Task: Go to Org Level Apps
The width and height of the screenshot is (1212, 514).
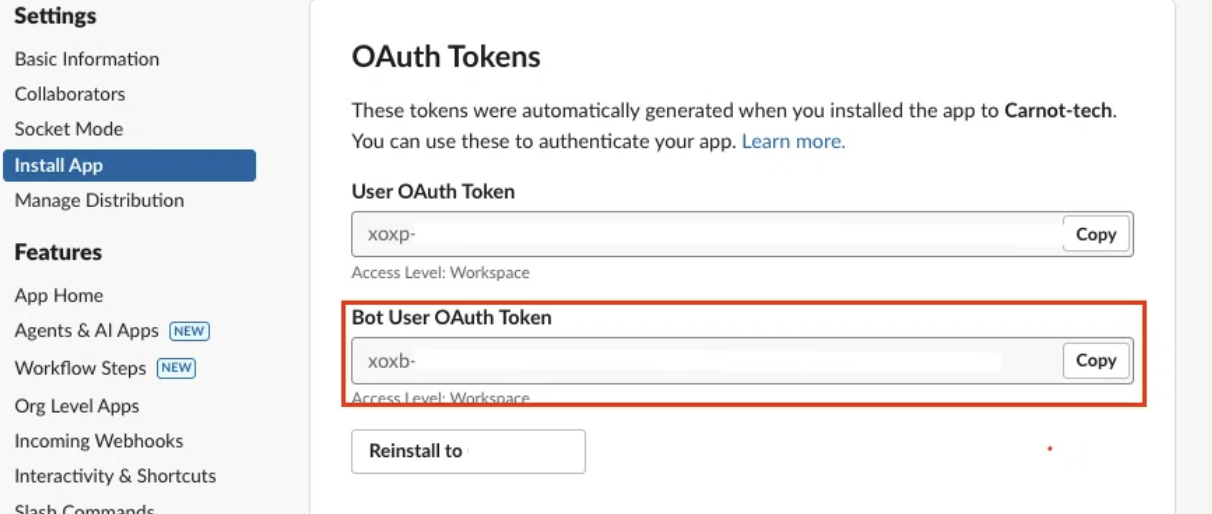Action: (77, 406)
